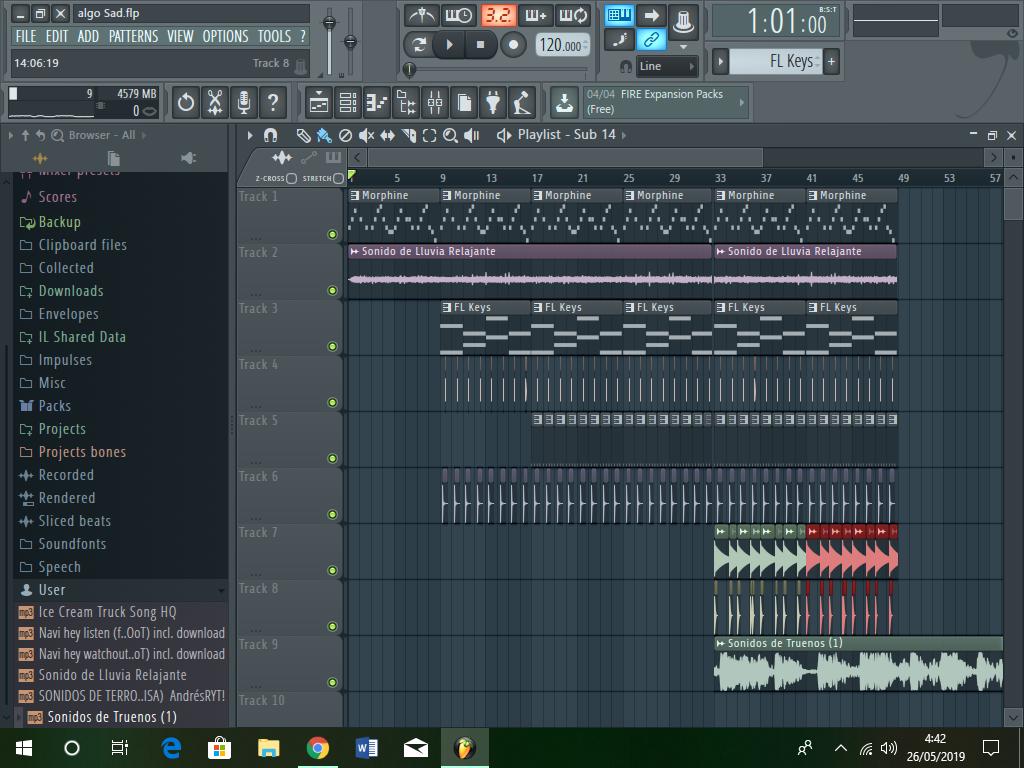Open the pattern selector FL Keys

tap(776, 61)
